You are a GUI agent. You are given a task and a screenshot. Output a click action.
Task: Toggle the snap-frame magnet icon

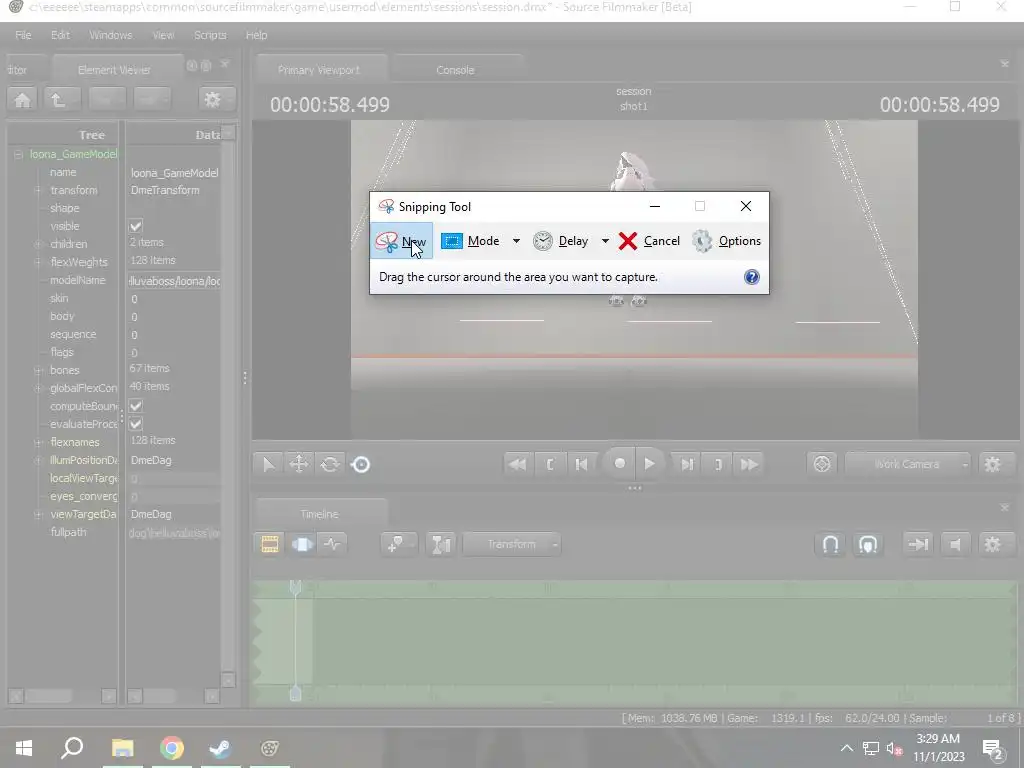(868, 544)
